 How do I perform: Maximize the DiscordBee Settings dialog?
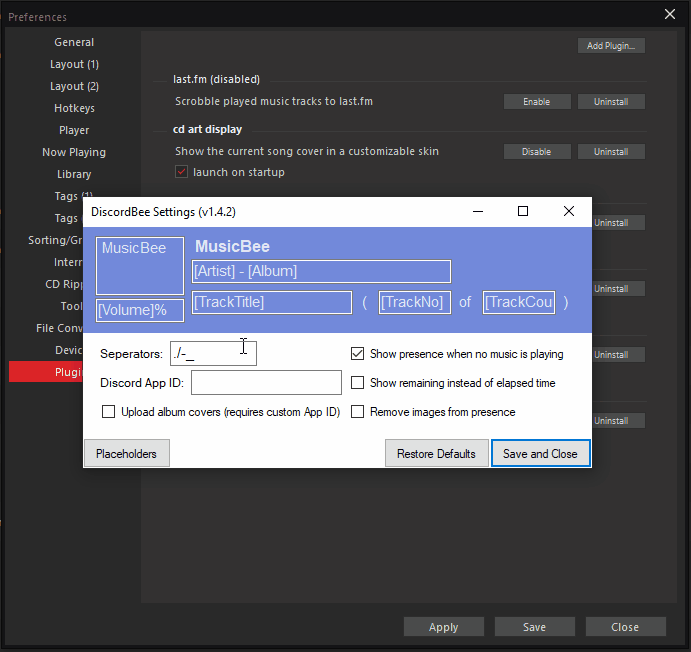pyautogui.click(x=523, y=211)
